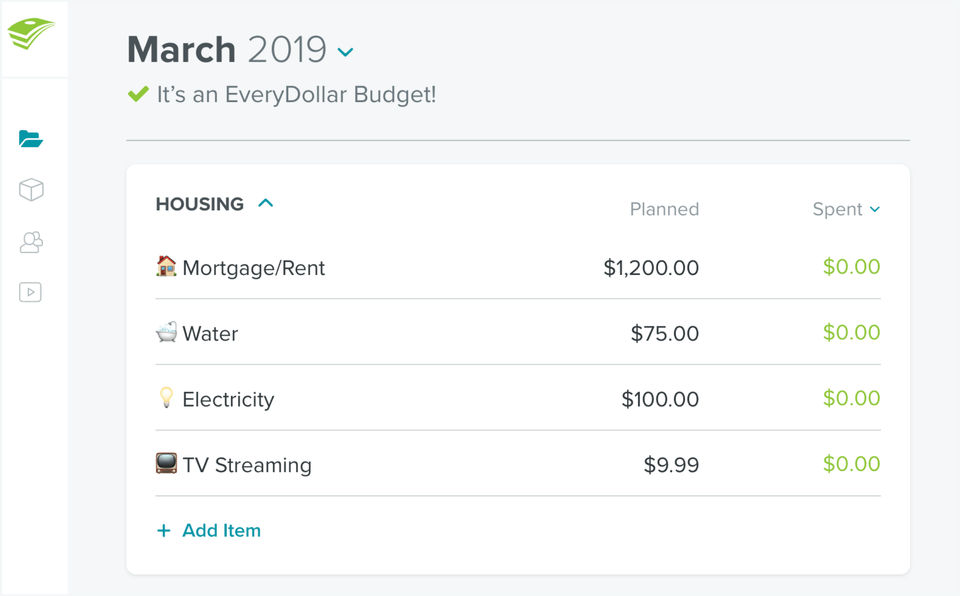Select the TV Streaming budget item
The image size is (960, 596).
[x=246, y=465]
